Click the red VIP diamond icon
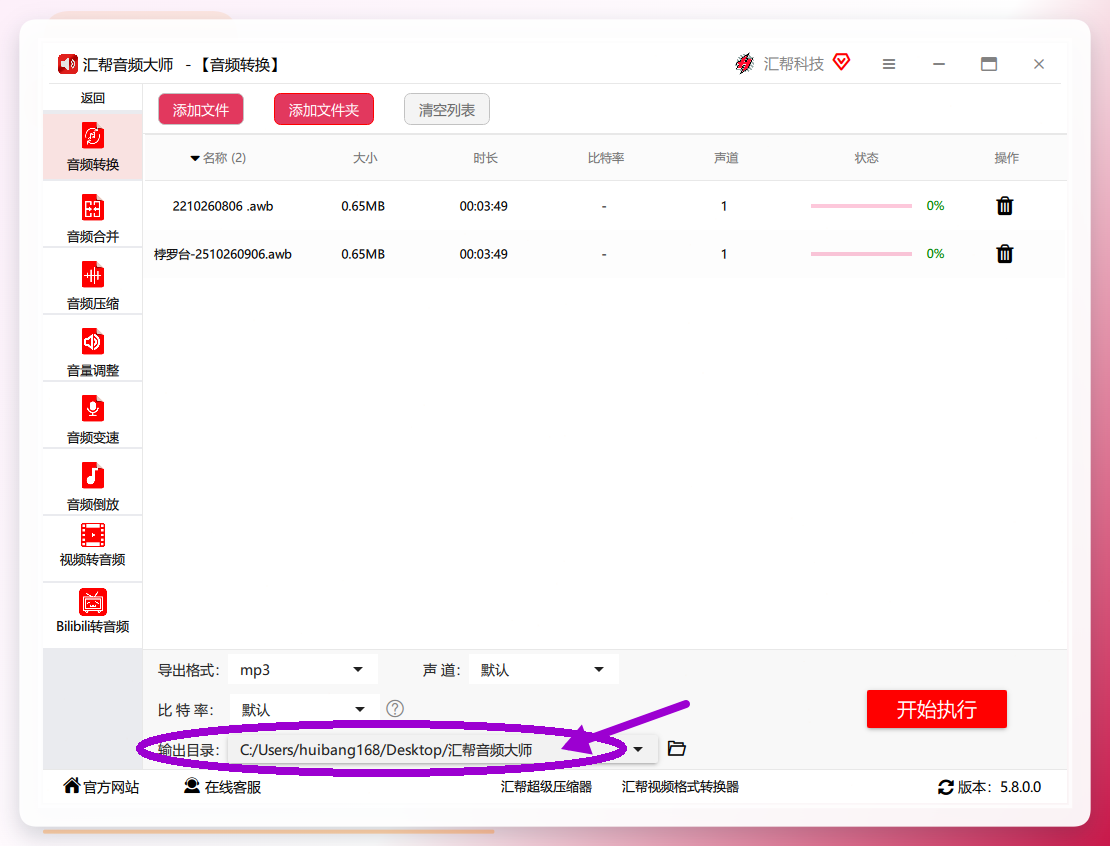1110x846 pixels. pos(841,62)
